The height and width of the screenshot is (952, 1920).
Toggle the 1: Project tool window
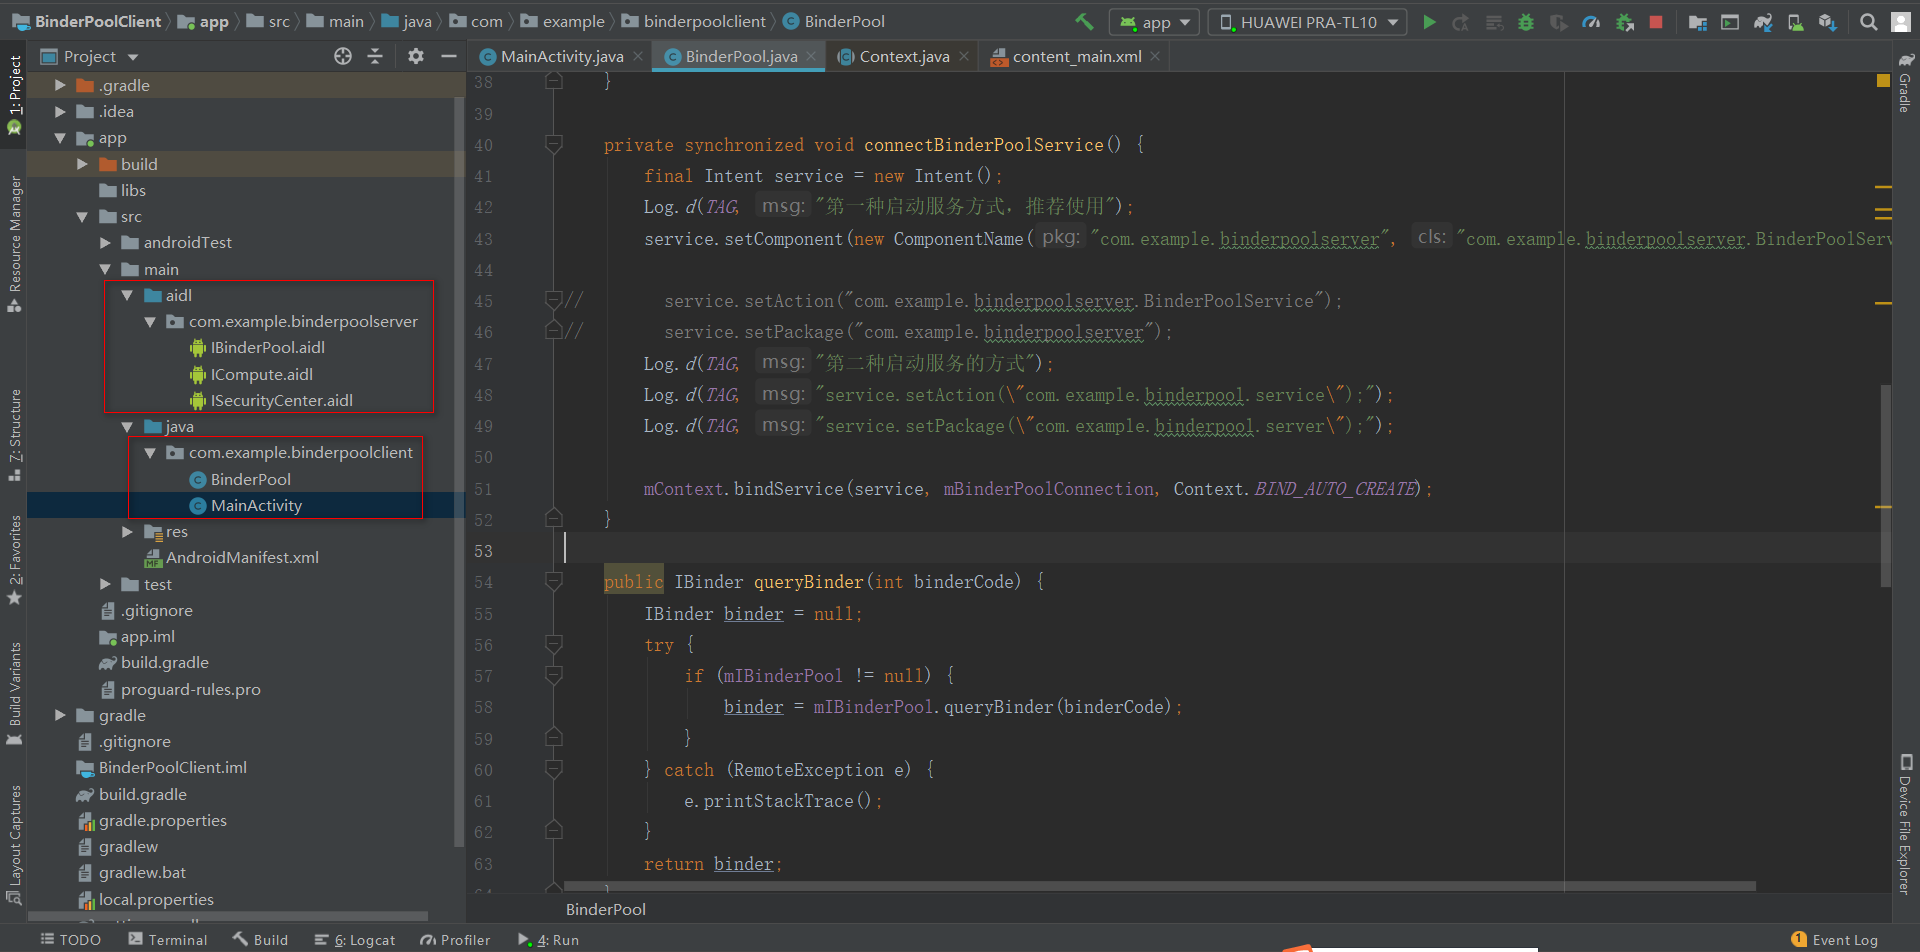coord(14,93)
